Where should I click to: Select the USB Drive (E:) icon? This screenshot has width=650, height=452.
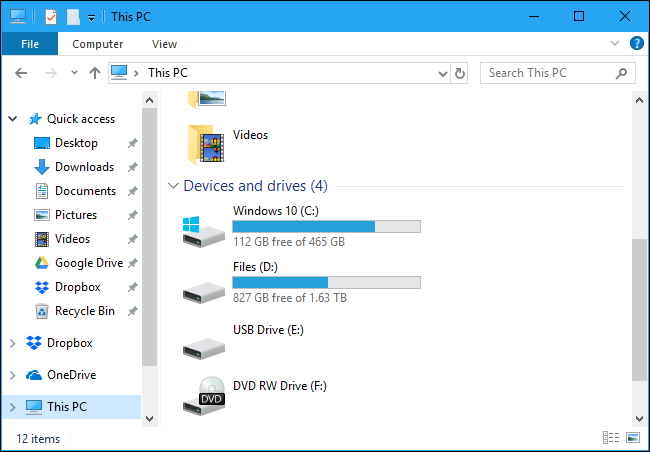coord(204,343)
